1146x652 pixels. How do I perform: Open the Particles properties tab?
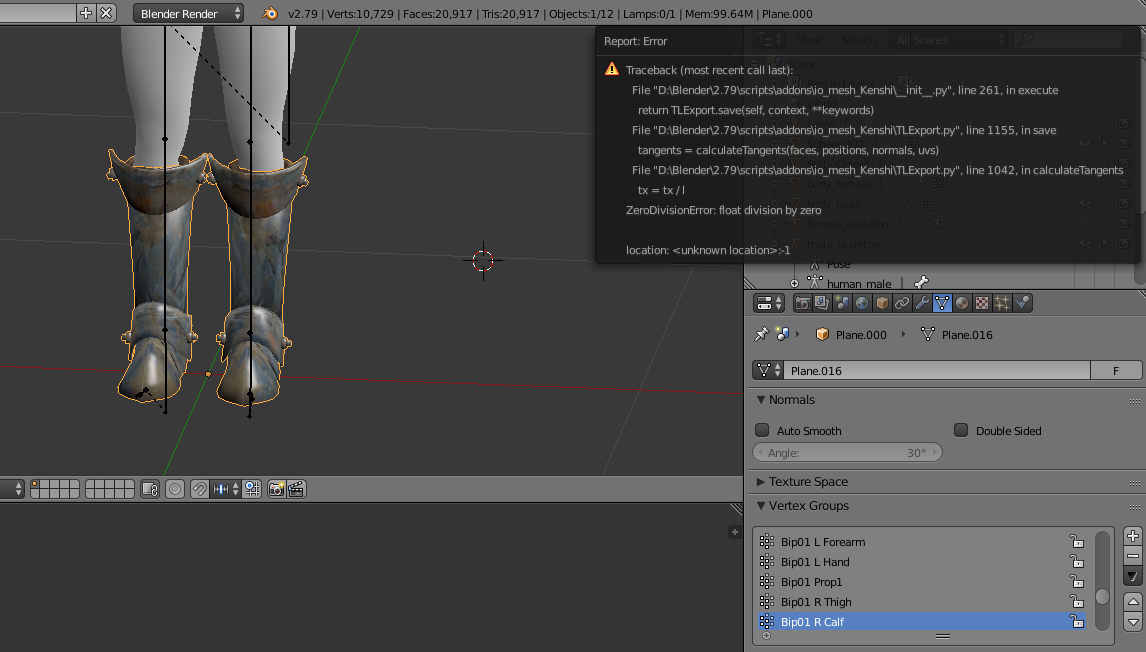[1002, 303]
